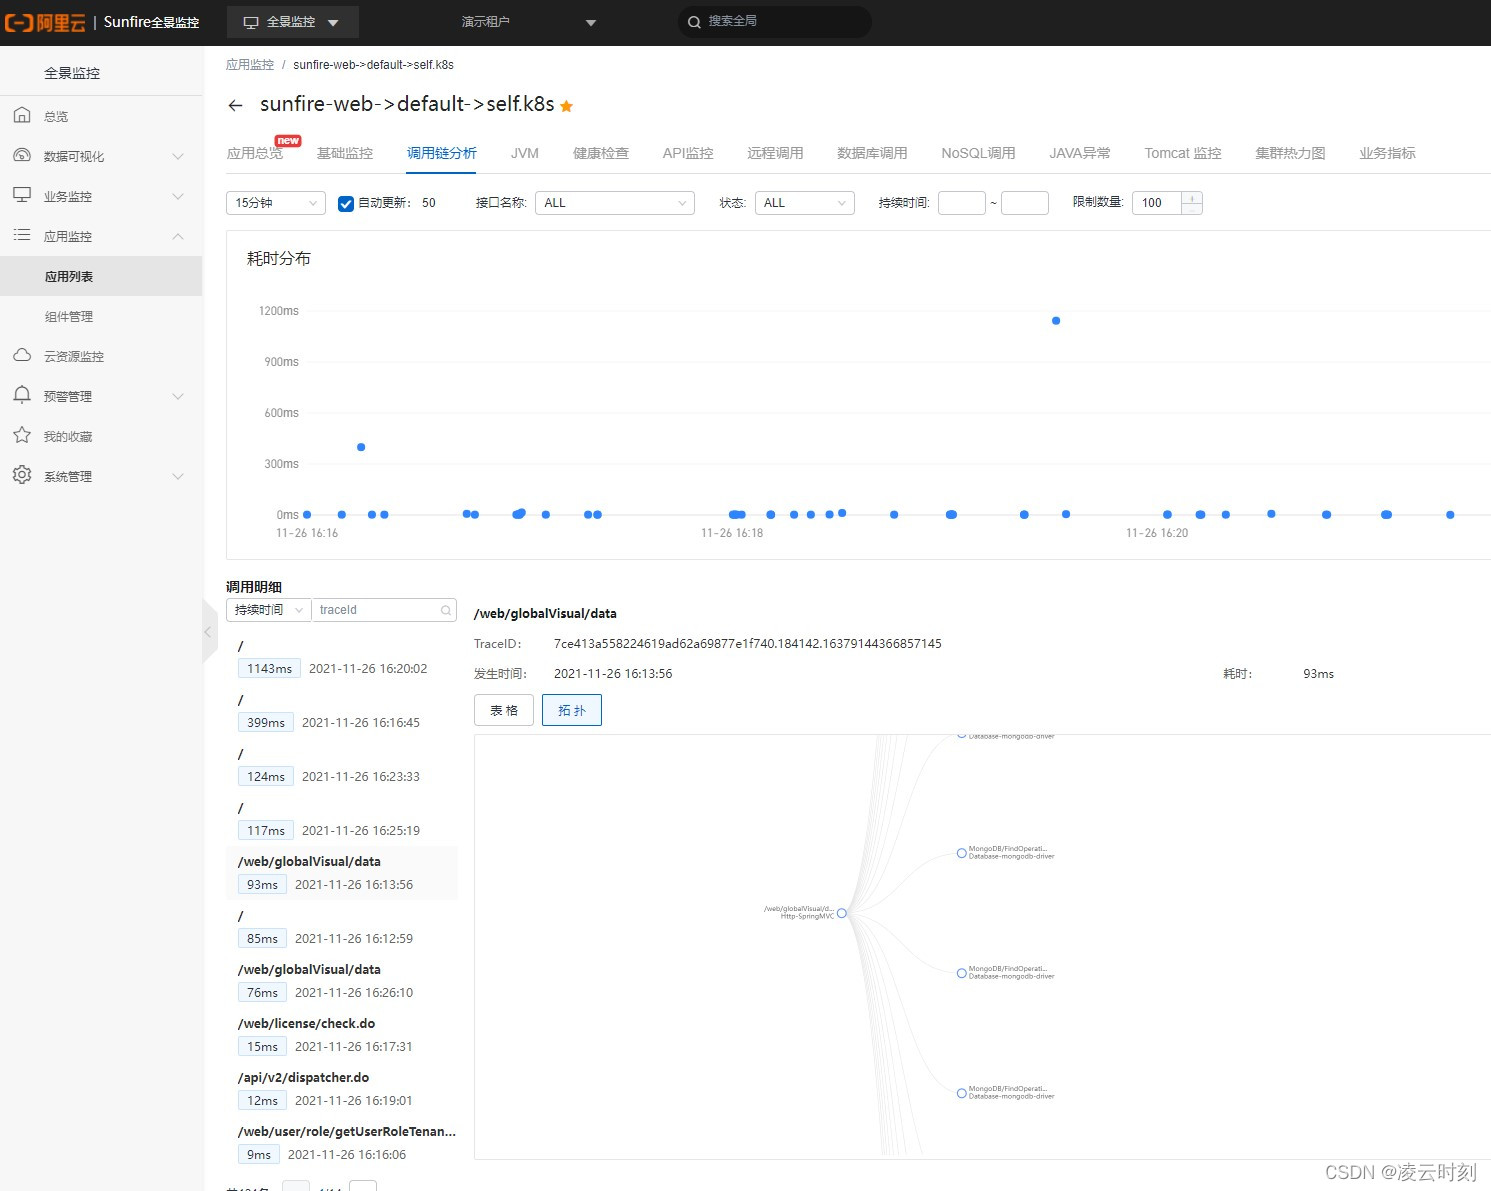The image size is (1491, 1191).
Task: Click the 系统管理 gear icon
Action: tap(22, 475)
